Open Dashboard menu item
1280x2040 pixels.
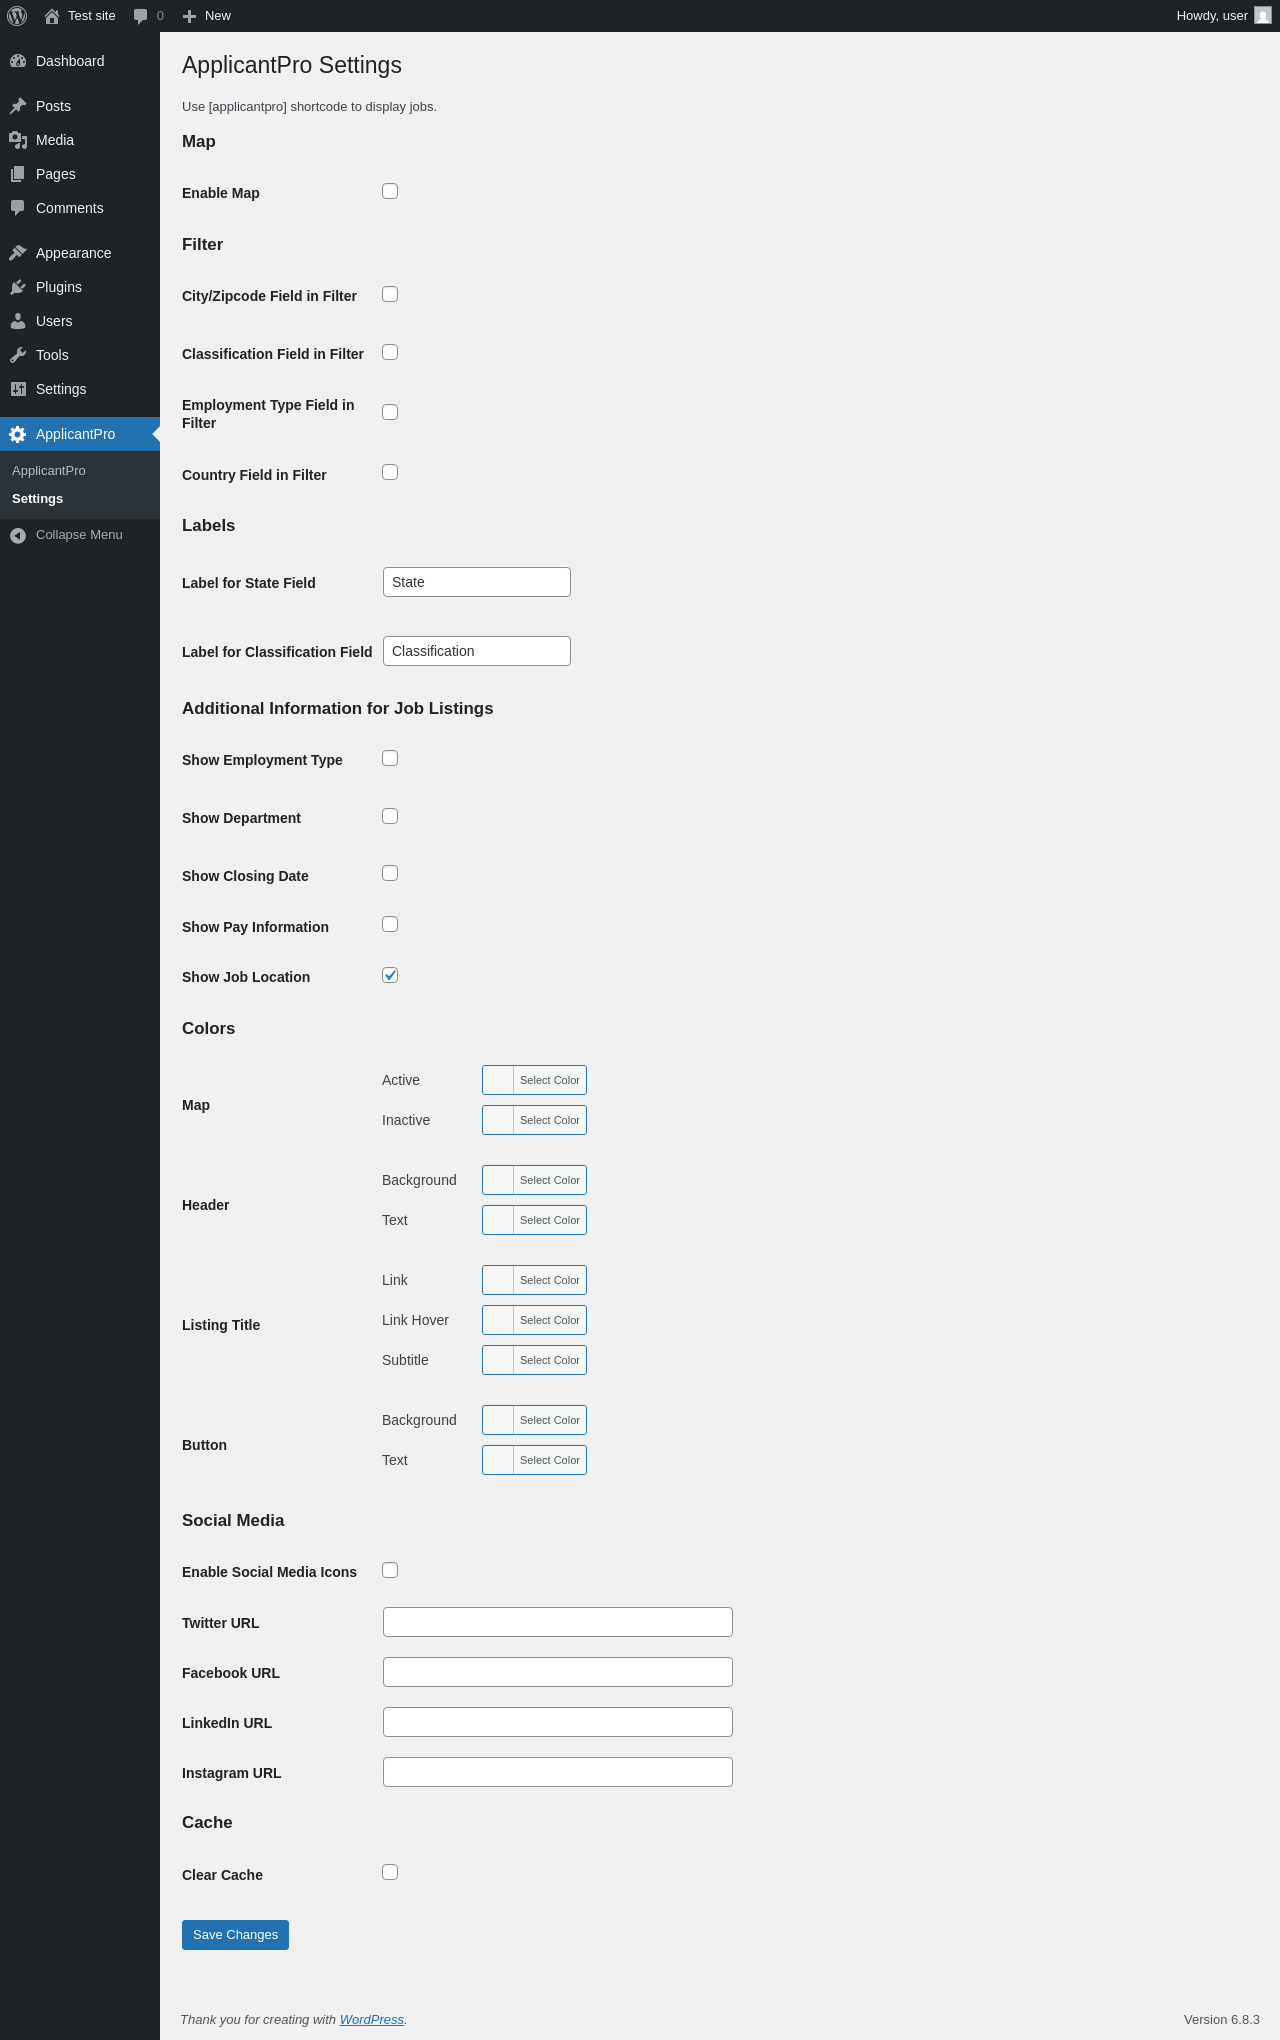(x=80, y=61)
